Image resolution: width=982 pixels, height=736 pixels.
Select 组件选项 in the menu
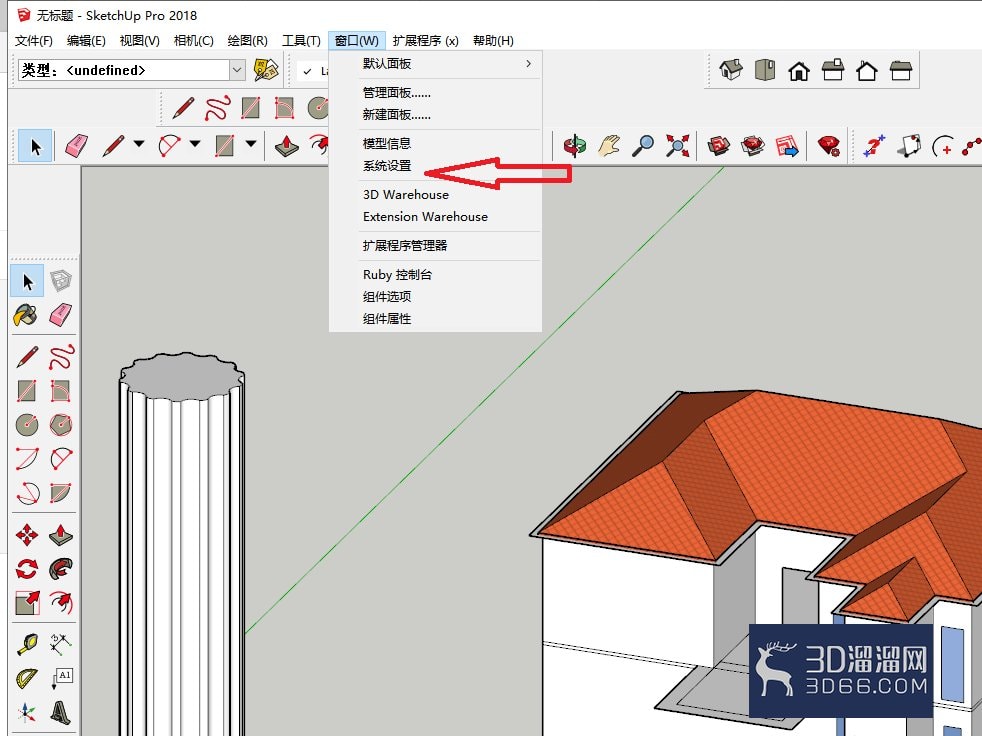click(x=386, y=297)
